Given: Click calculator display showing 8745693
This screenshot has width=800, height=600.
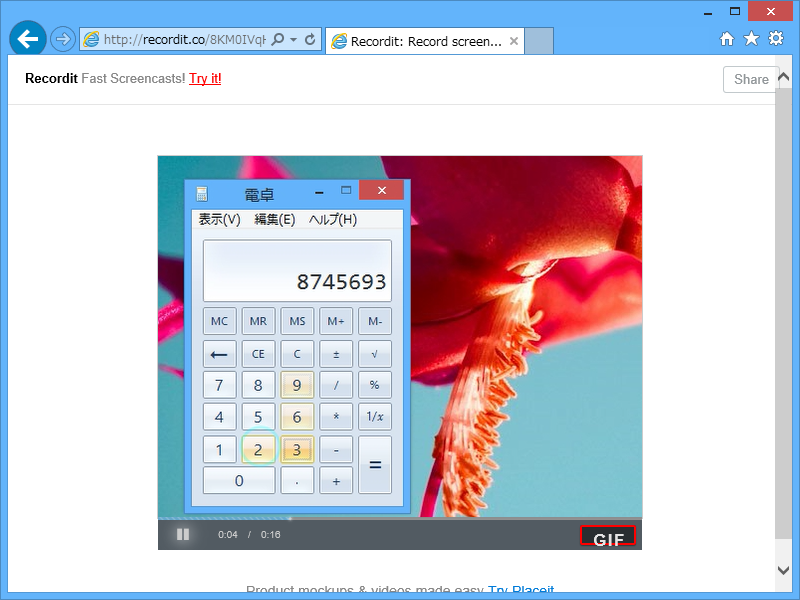Looking at the screenshot, I should (x=297, y=271).
